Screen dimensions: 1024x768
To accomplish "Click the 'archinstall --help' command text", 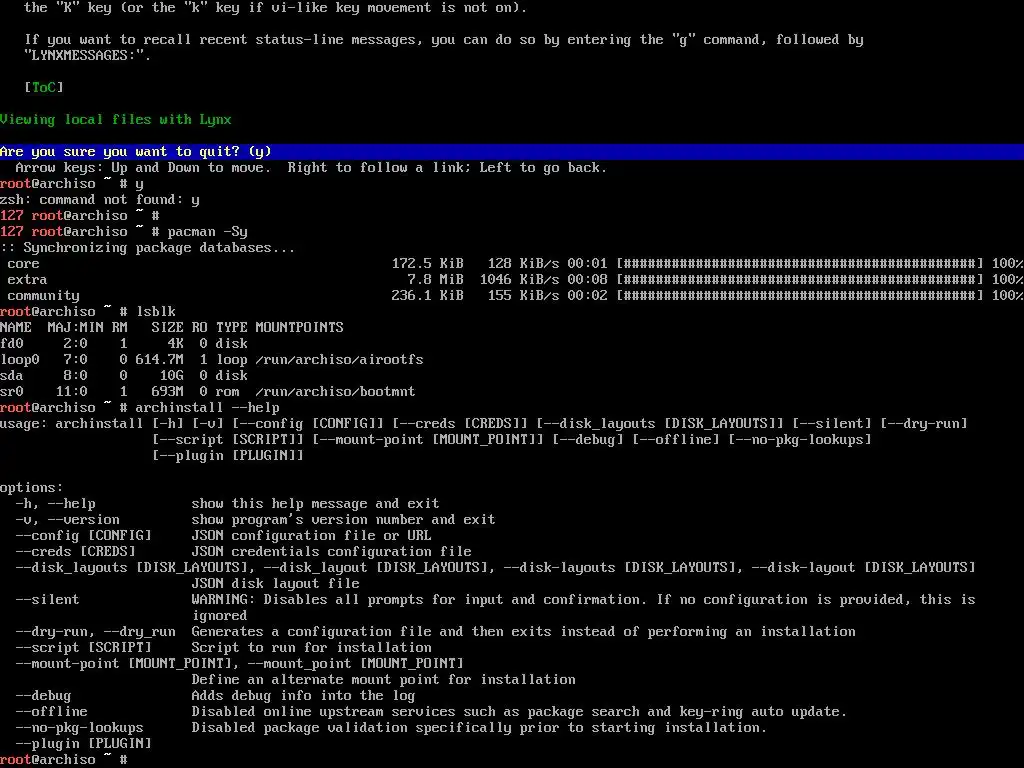I will (x=208, y=408).
